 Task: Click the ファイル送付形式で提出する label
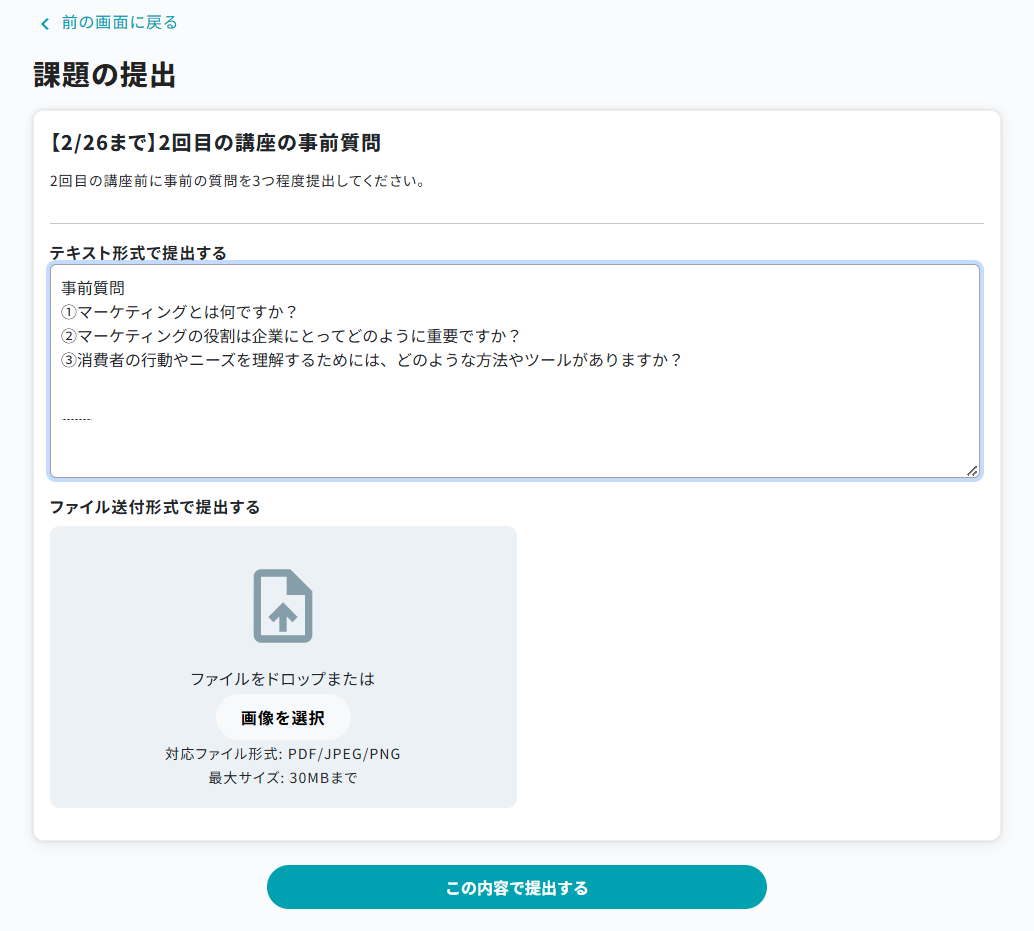155,507
